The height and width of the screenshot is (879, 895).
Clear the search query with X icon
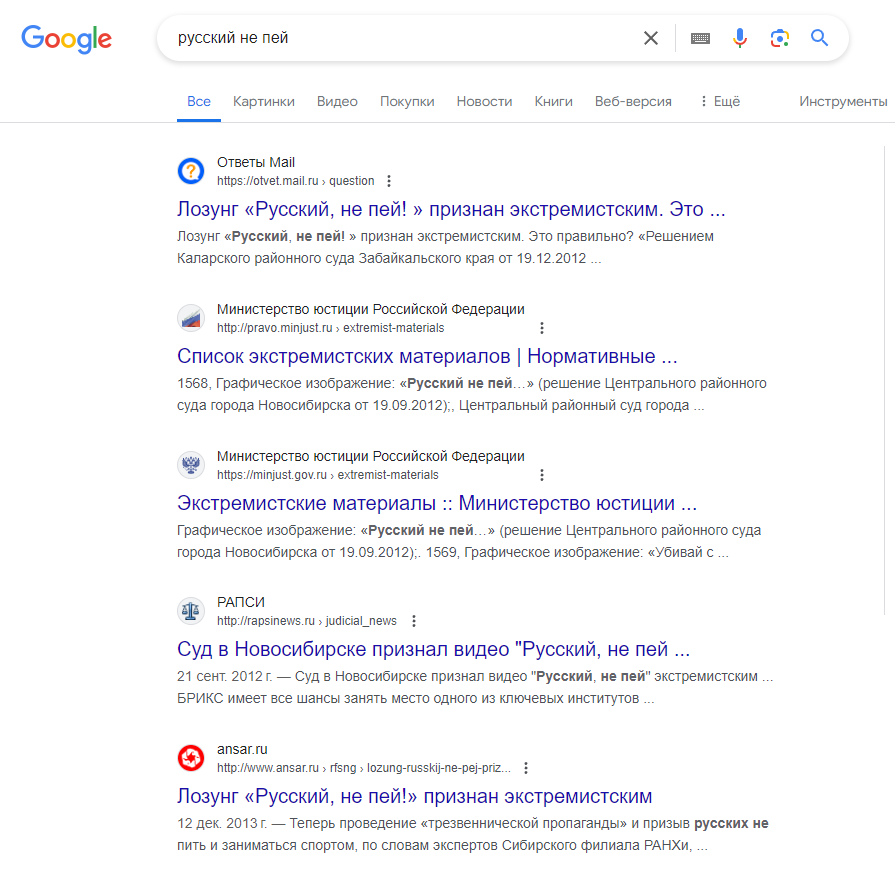[x=651, y=38]
